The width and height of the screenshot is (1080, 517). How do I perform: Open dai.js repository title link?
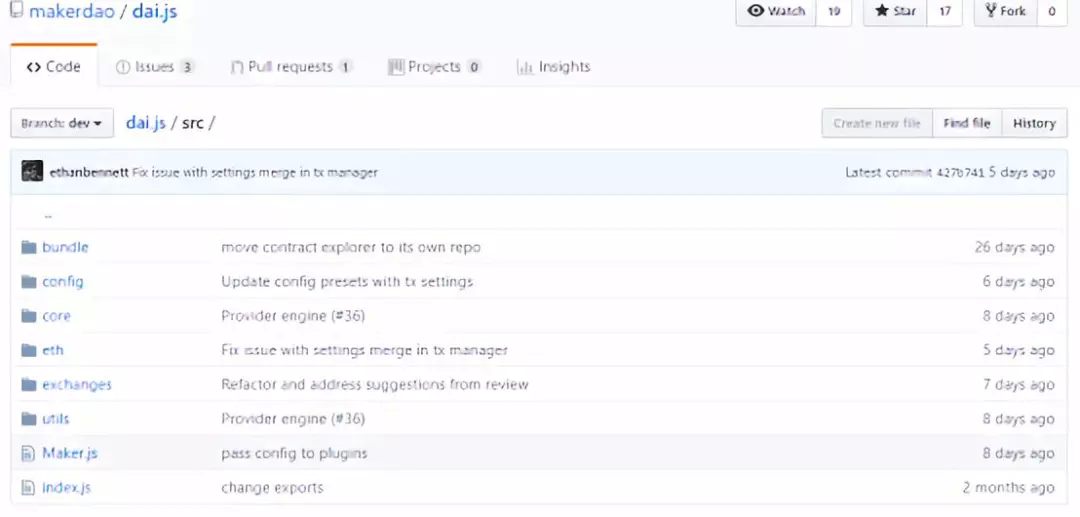click(x=155, y=11)
